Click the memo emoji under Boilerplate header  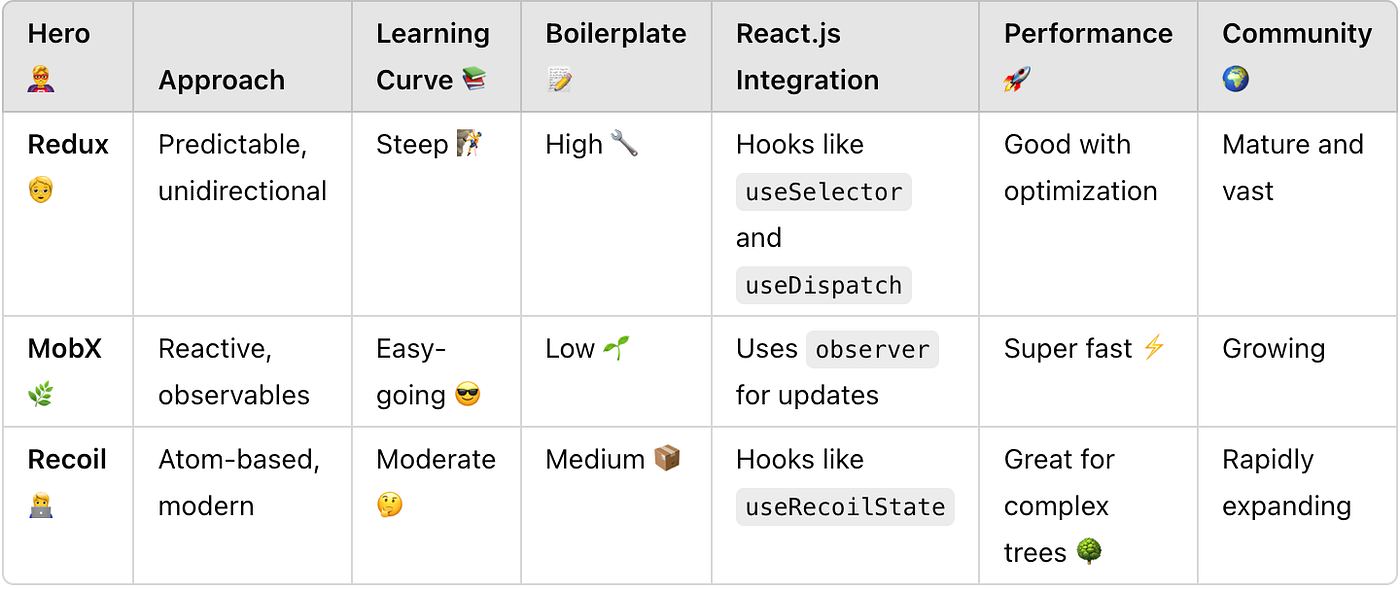pos(559,80)
